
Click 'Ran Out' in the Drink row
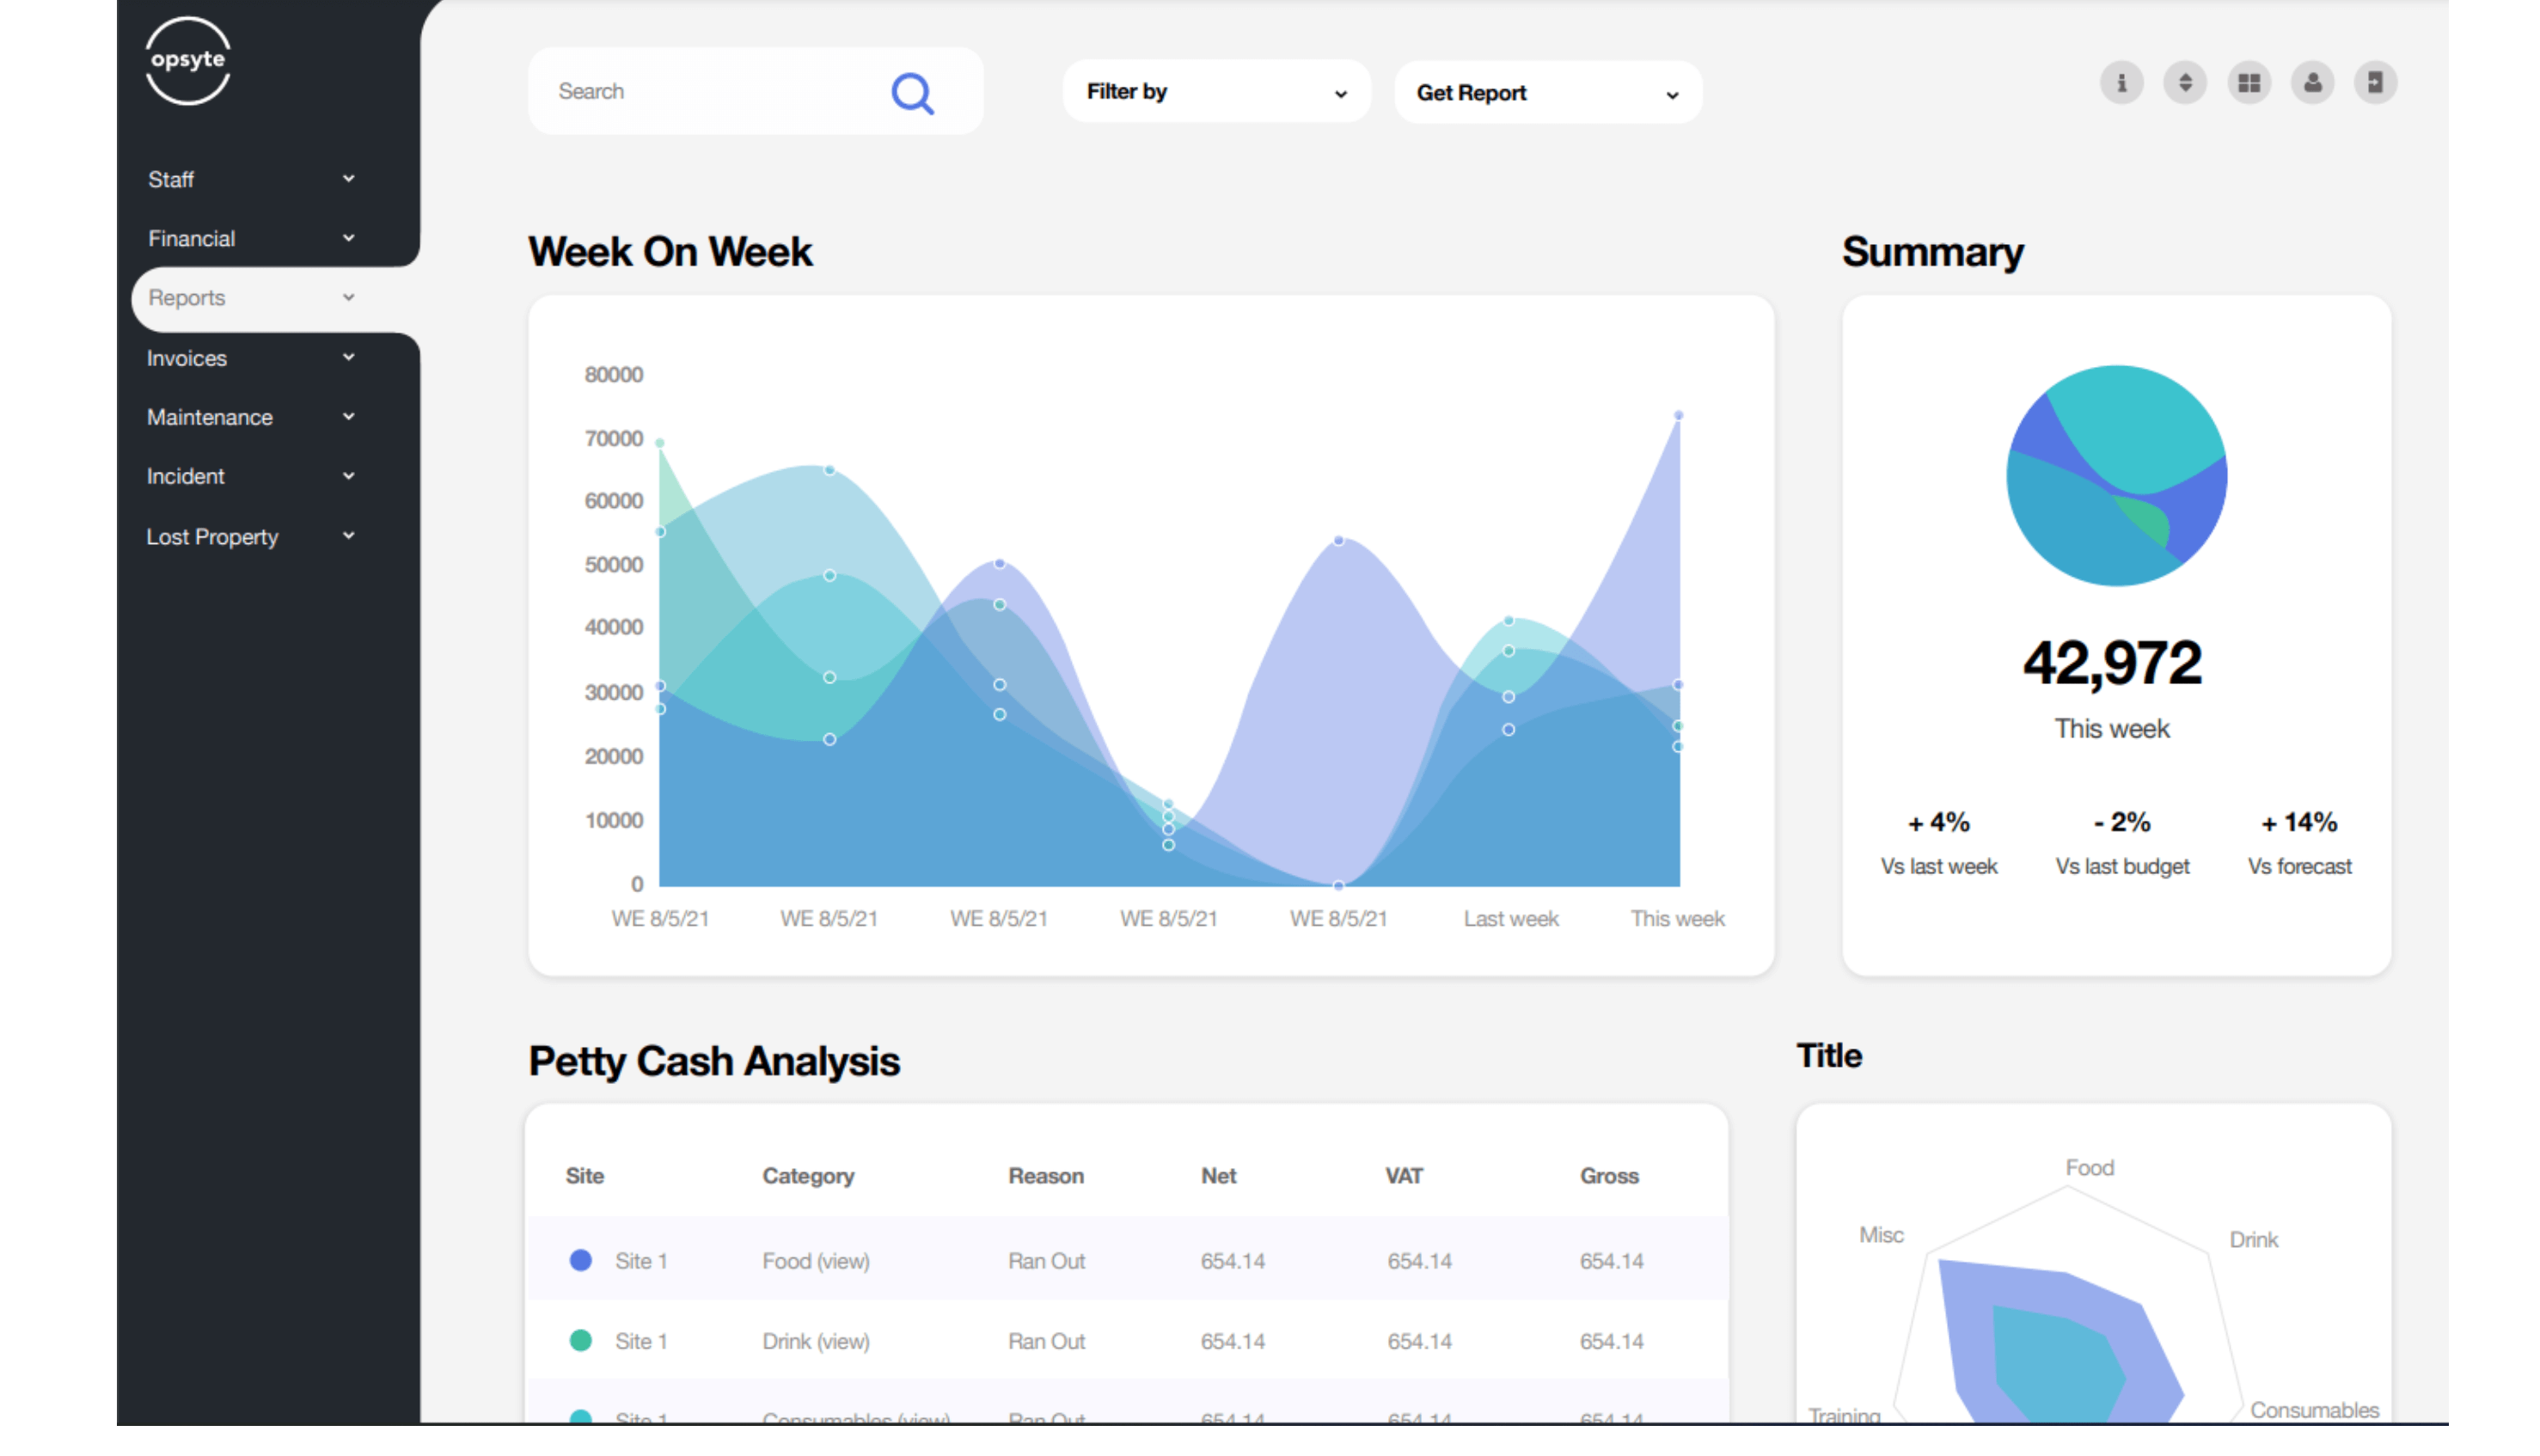(1046, 1341)
